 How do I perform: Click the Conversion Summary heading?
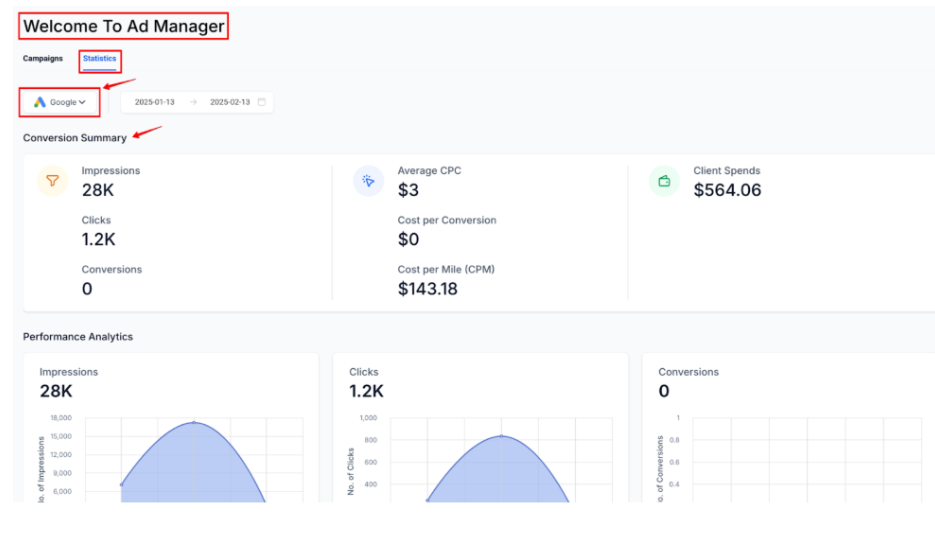[75, 138]
